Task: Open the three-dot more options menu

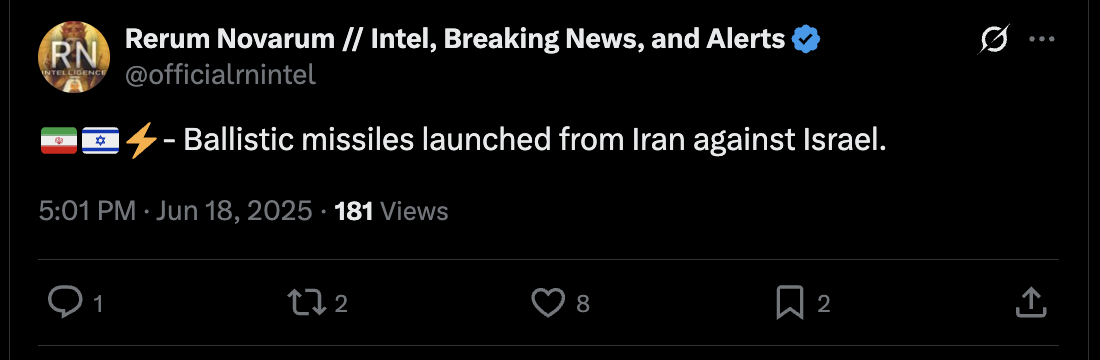Action: point(1042,40)
